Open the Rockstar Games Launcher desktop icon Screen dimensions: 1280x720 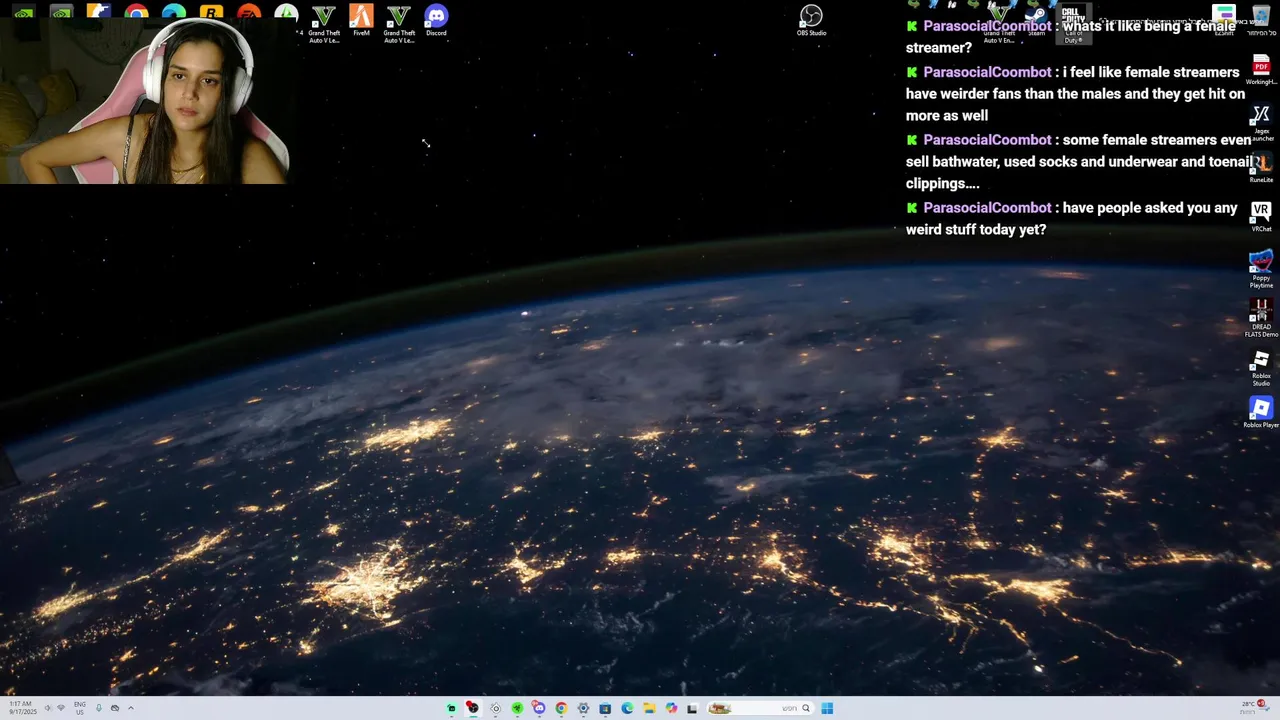211,11
